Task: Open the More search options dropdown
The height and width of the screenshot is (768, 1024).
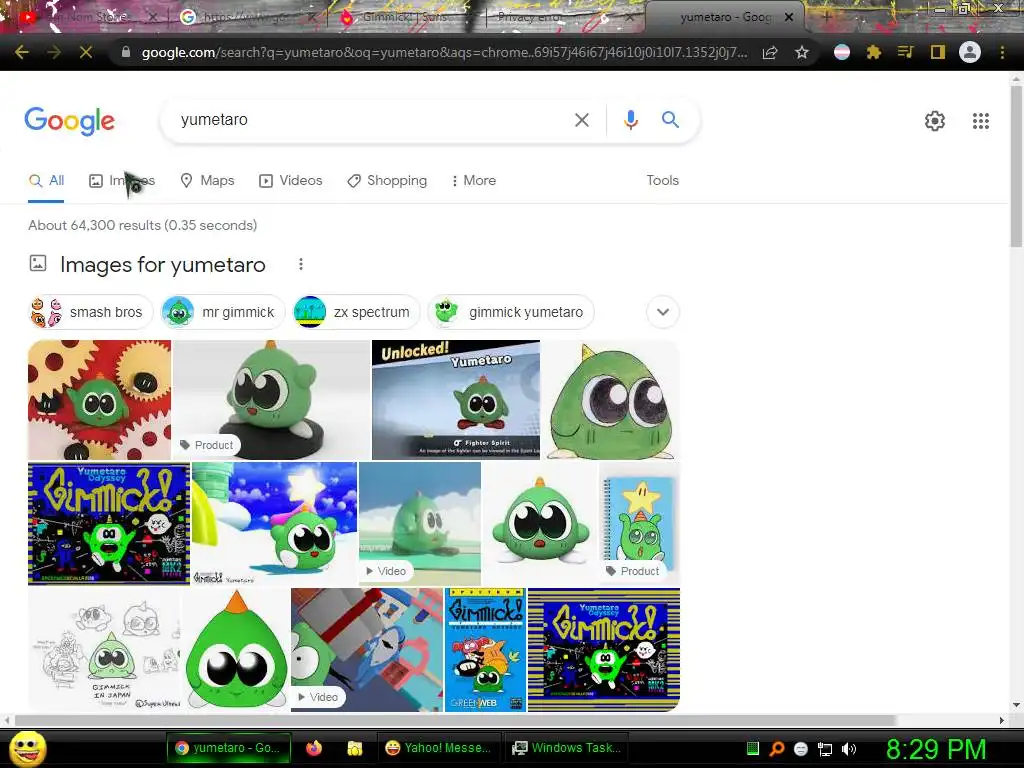Action: click(474, 181)
